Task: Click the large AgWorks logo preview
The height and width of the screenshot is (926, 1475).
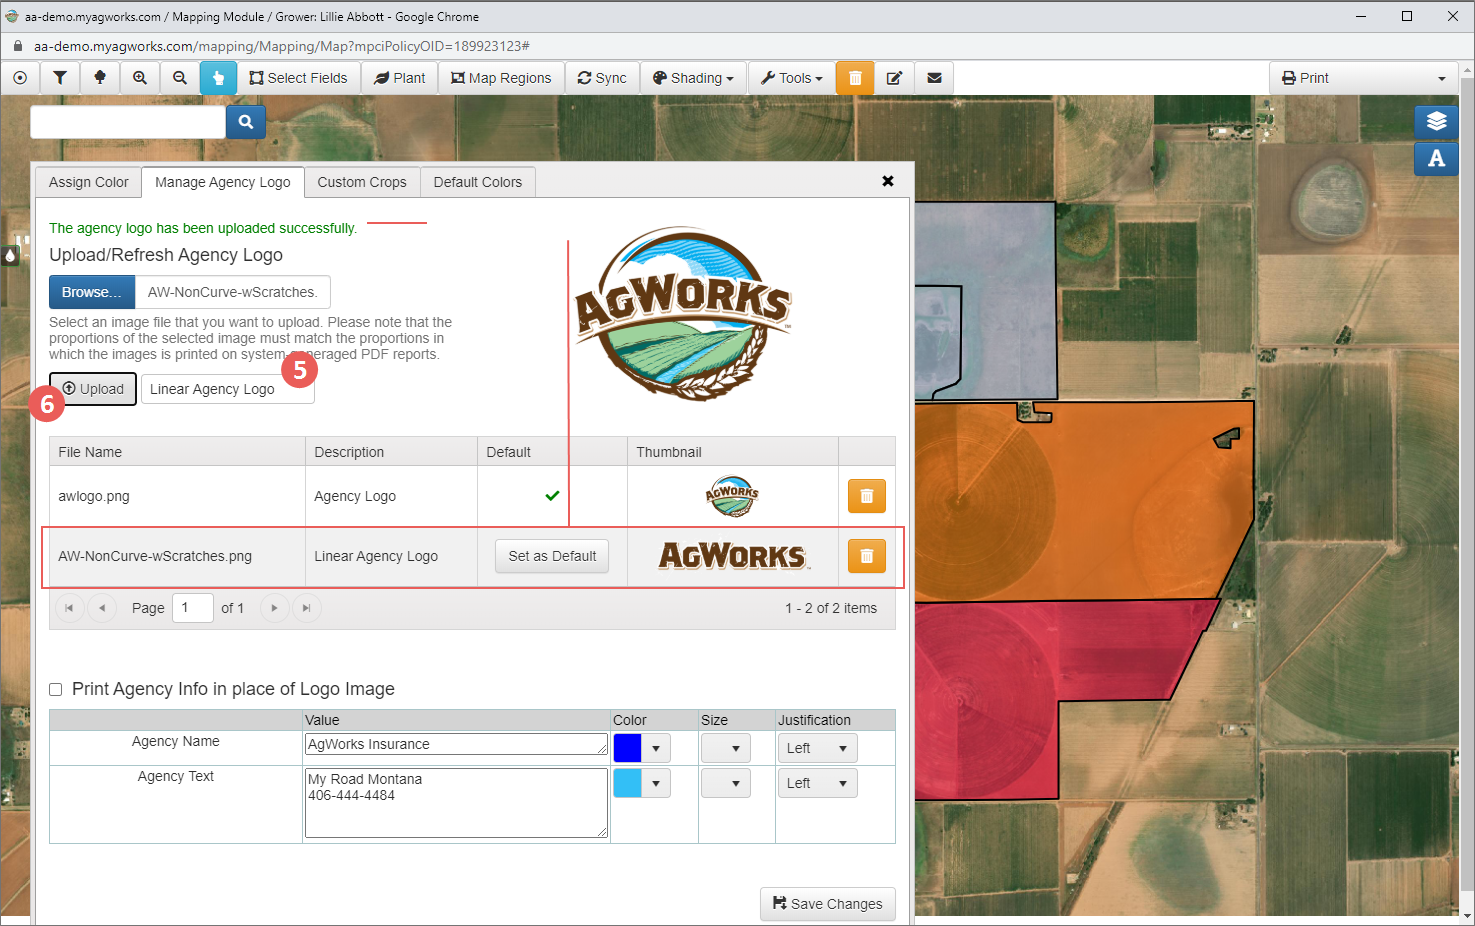Action: [x=684, y=314]
